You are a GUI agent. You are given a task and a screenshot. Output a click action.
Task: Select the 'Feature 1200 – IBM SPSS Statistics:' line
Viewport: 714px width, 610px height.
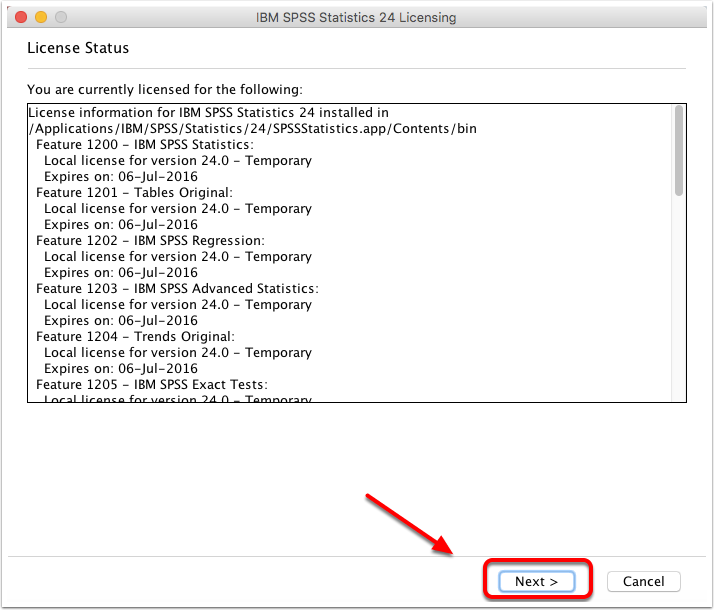tap(145, 144)
